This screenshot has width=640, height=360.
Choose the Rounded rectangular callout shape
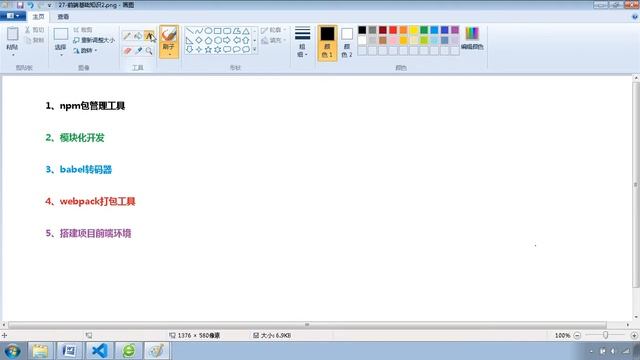pos(227,50)
